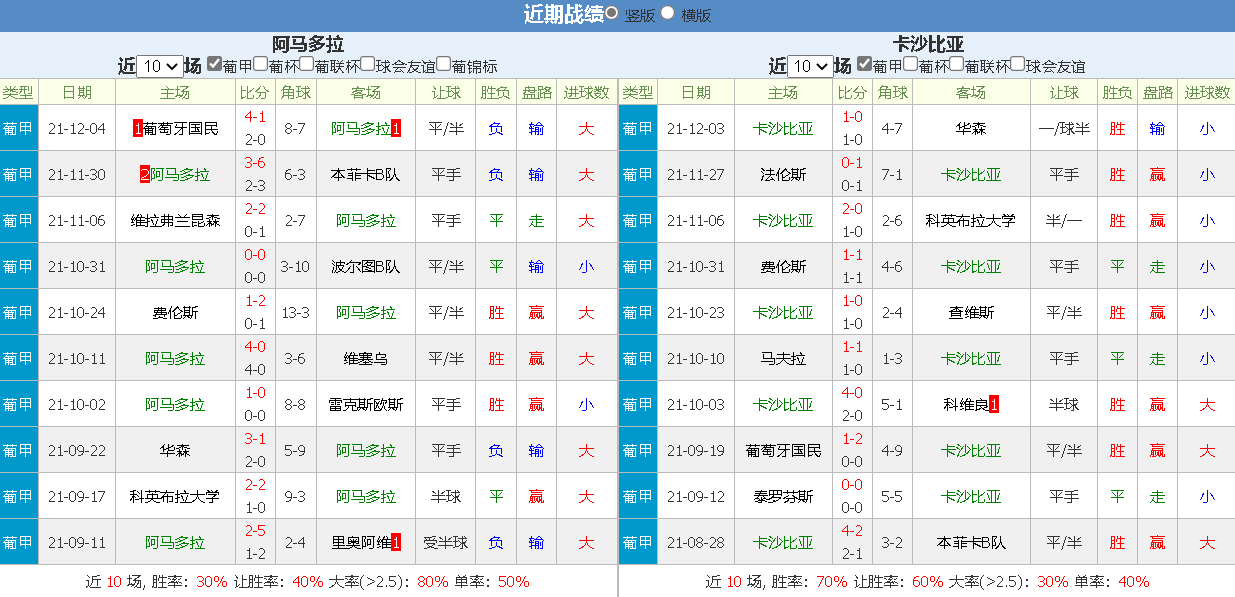Open 查维斯 team link
Image resolution: width=1235 pixels, height=597 pixels.
pos(971,313)
